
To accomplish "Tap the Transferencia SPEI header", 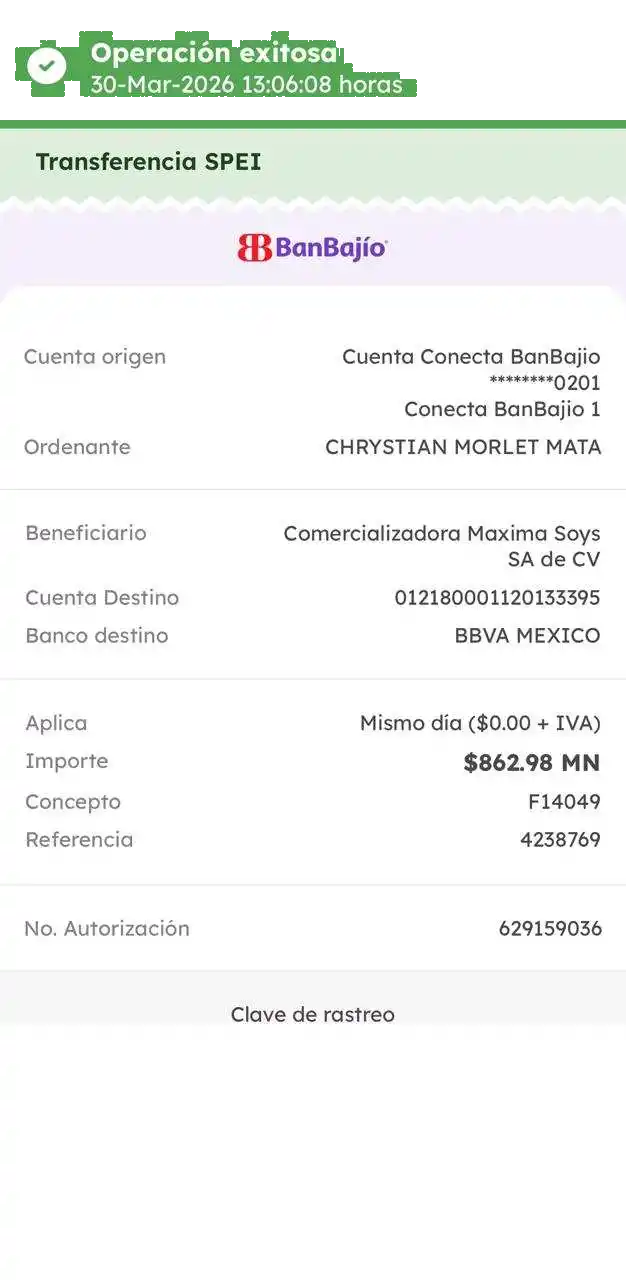I will 148,162.
